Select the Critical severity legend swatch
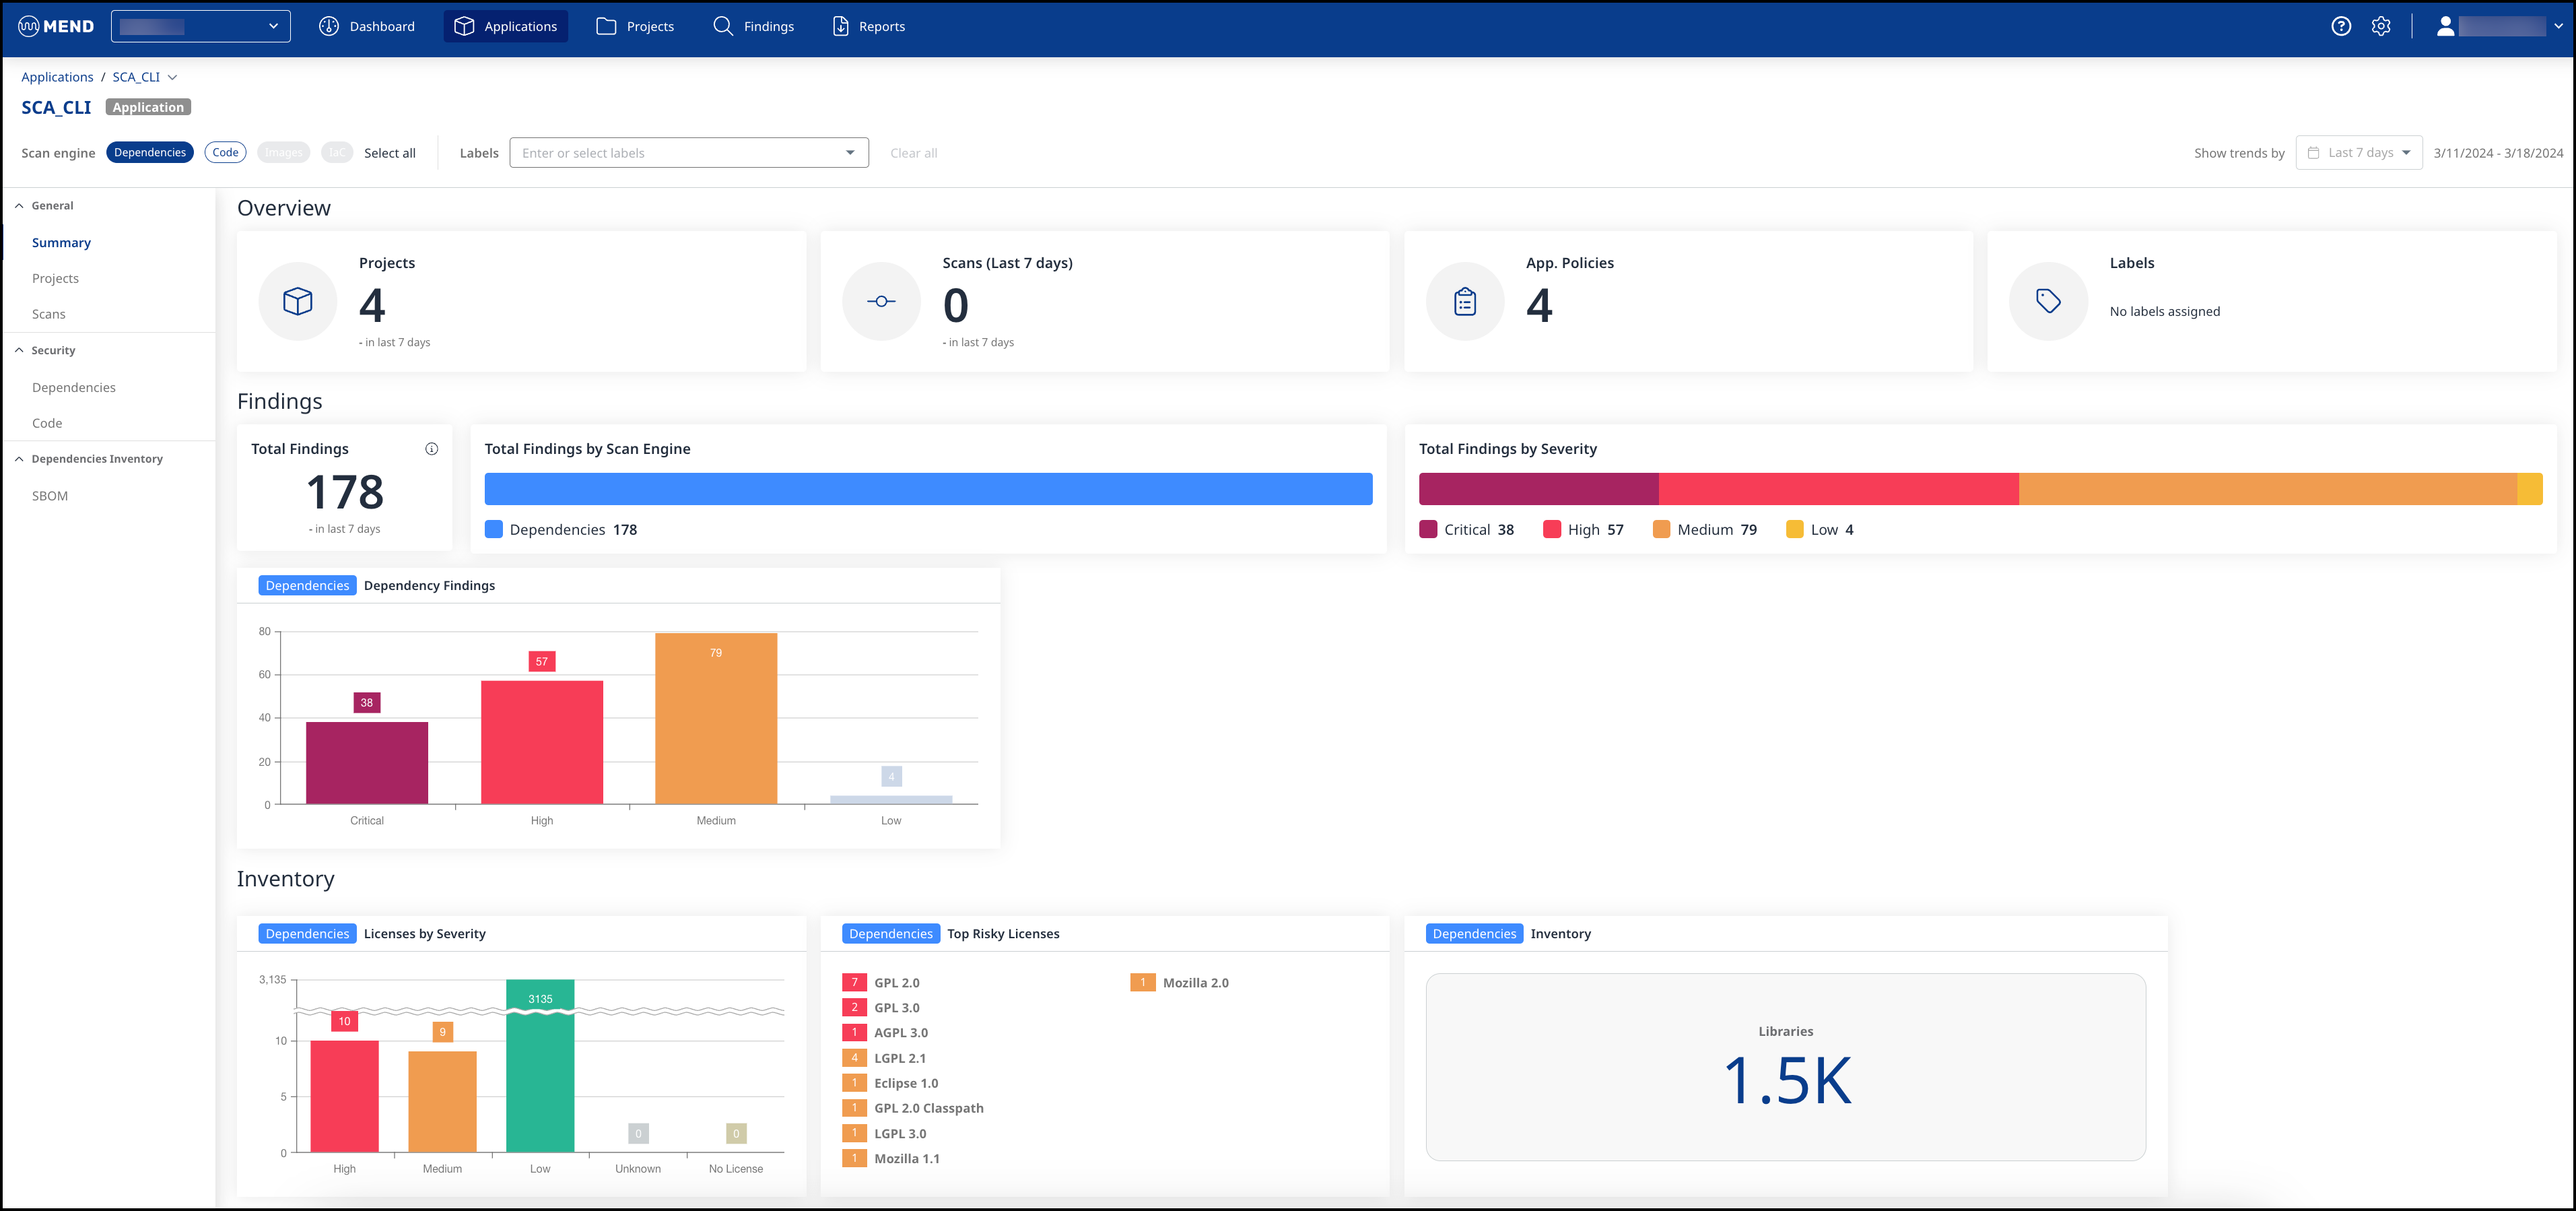The width and height of the screenshot is (2576, 1211). pos(1428,529)
